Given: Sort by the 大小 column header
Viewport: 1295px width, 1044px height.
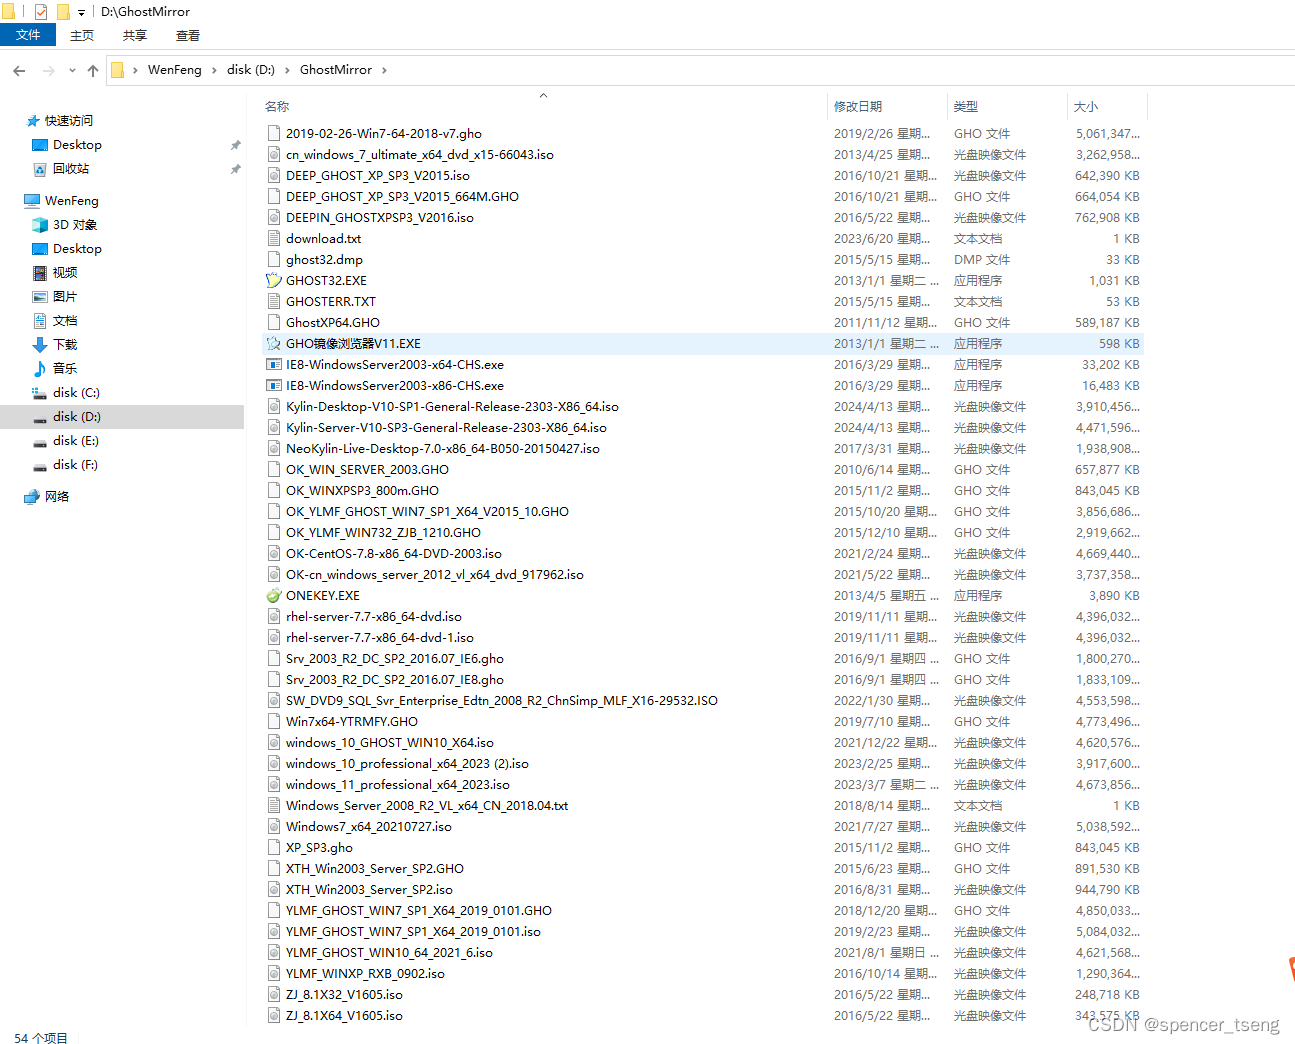Looking at the screenshot, I should pyautogui.click(x=1086, y=106).
